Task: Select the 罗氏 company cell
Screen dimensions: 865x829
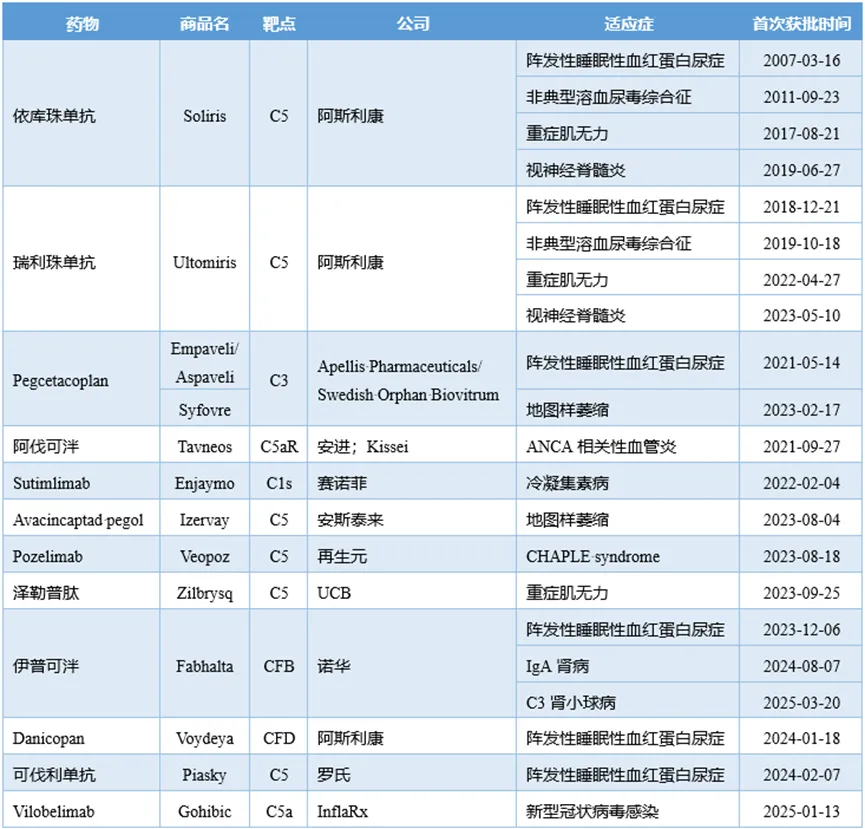Action: 333,775
